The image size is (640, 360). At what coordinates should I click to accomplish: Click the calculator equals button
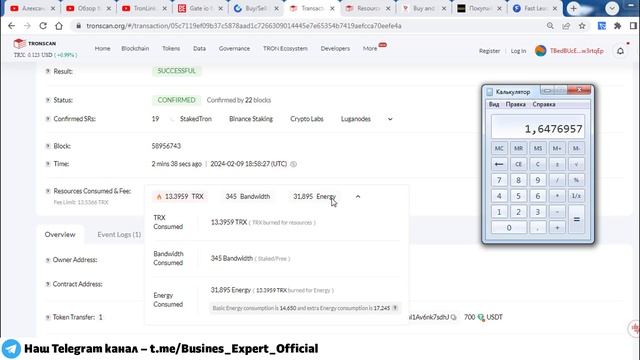coord(576,219)
